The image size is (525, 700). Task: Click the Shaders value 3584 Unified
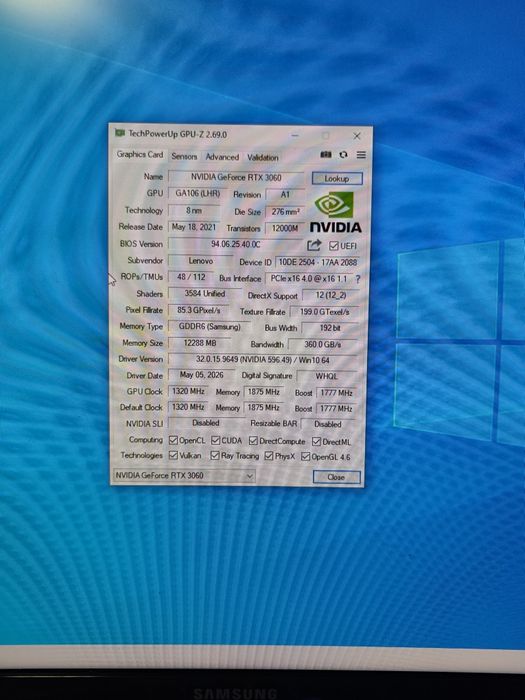coord(204,293)
